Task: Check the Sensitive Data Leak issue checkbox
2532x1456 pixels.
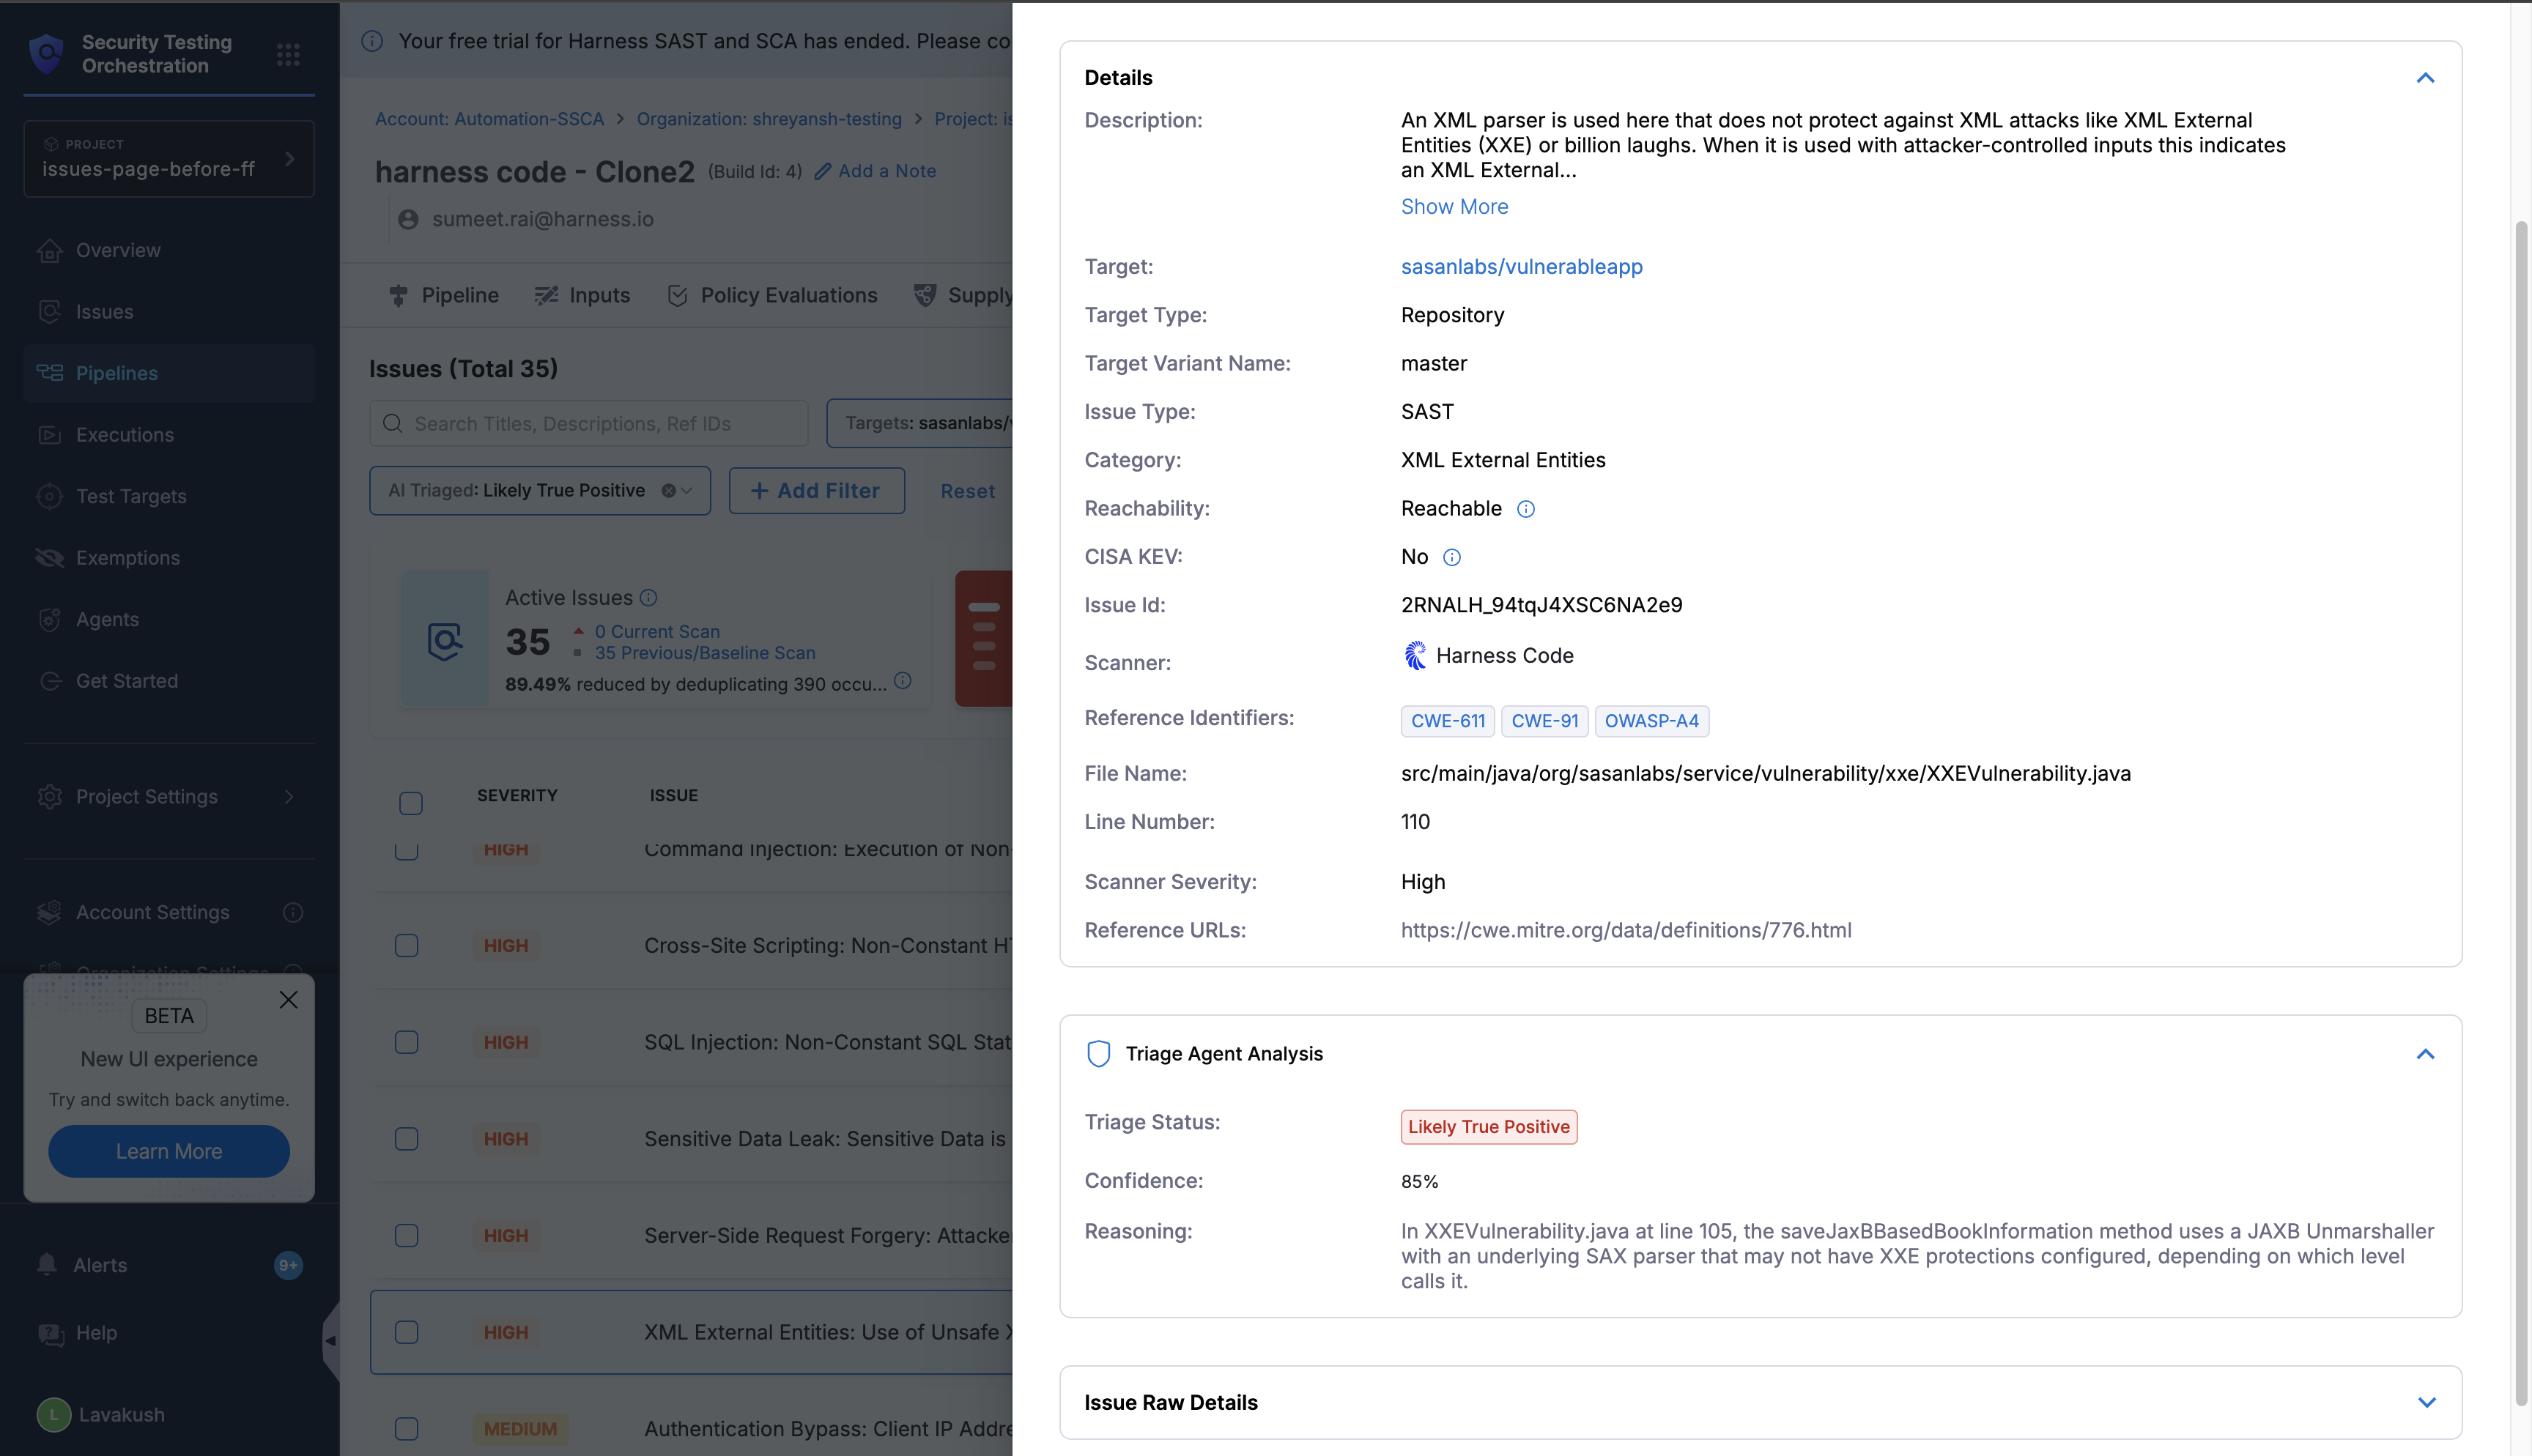Action: coord(407,1139)
